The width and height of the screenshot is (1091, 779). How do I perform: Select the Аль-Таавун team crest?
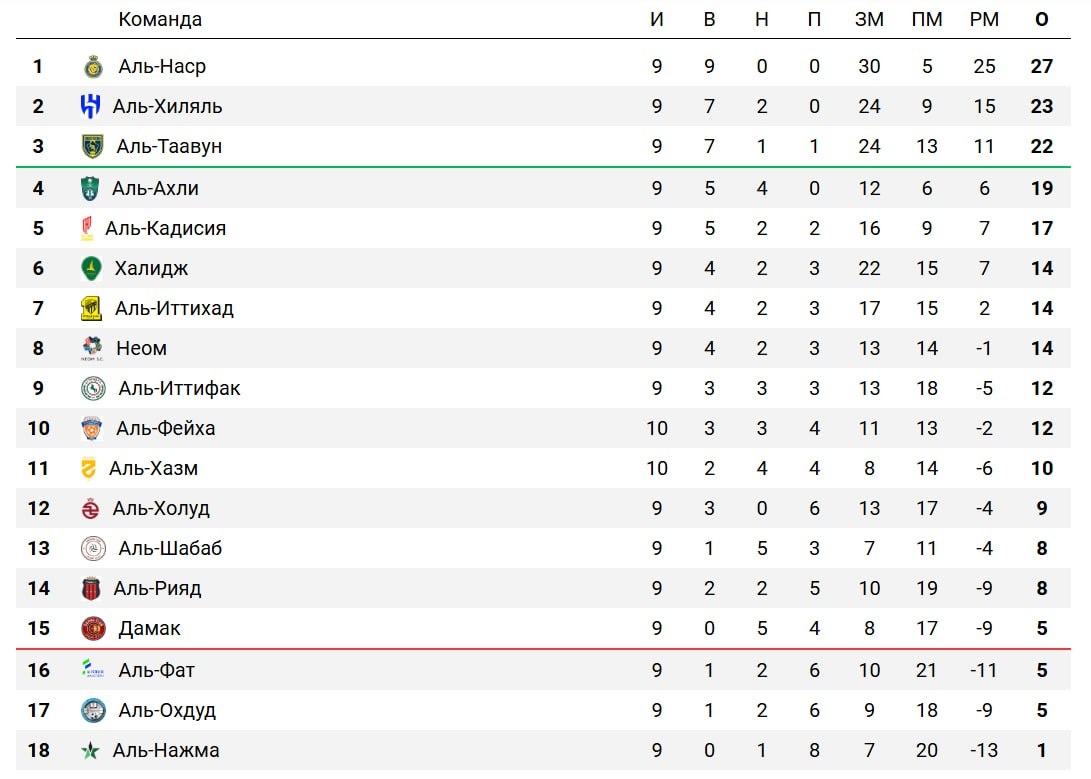92,147
